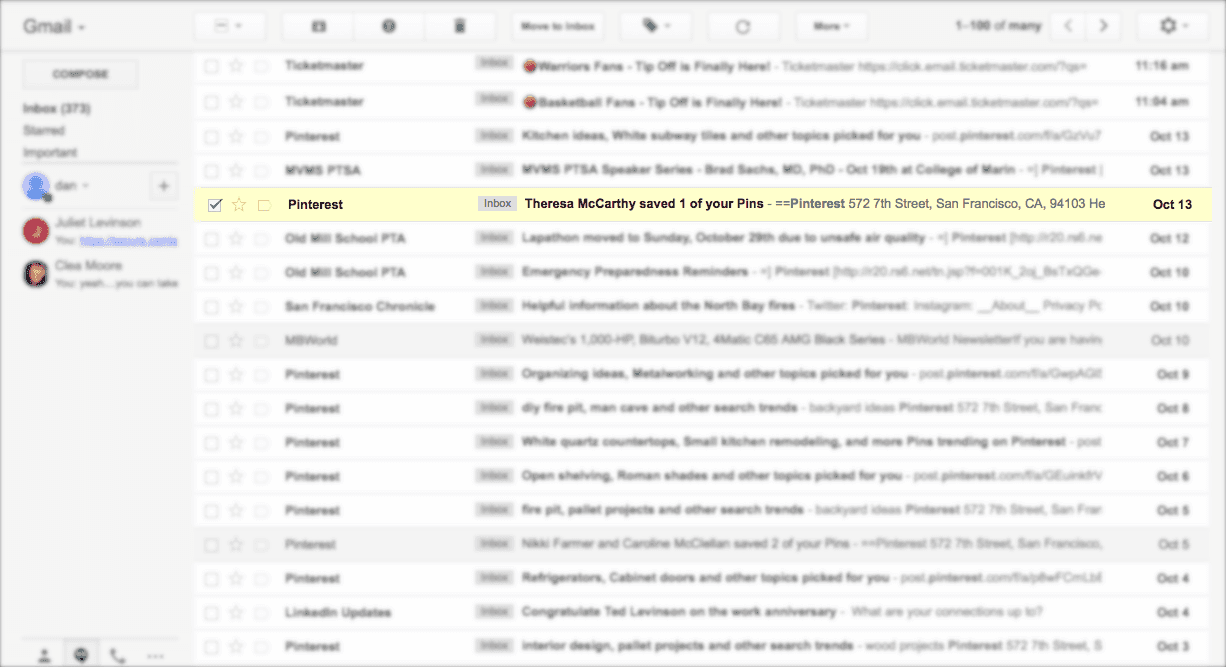Tick the MBWorld email checkbox
The width and height of the screenshot is (1226, 667).
(x=211, y=340)
